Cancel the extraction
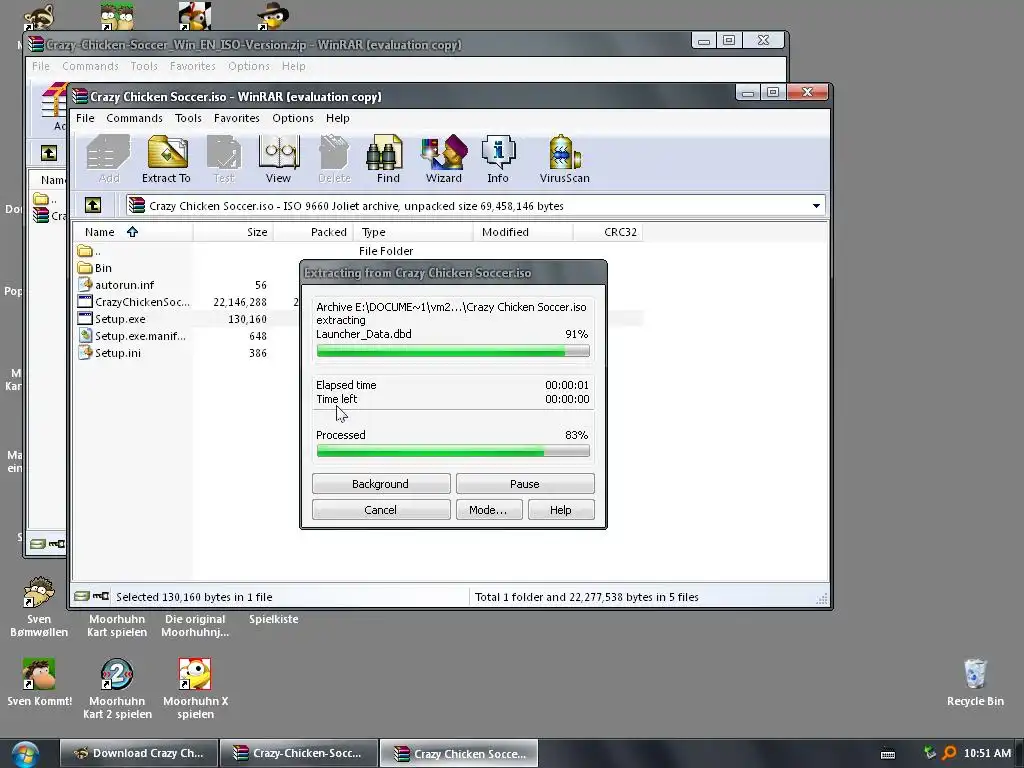1024x768 pixels. click(x=381, y=510)
